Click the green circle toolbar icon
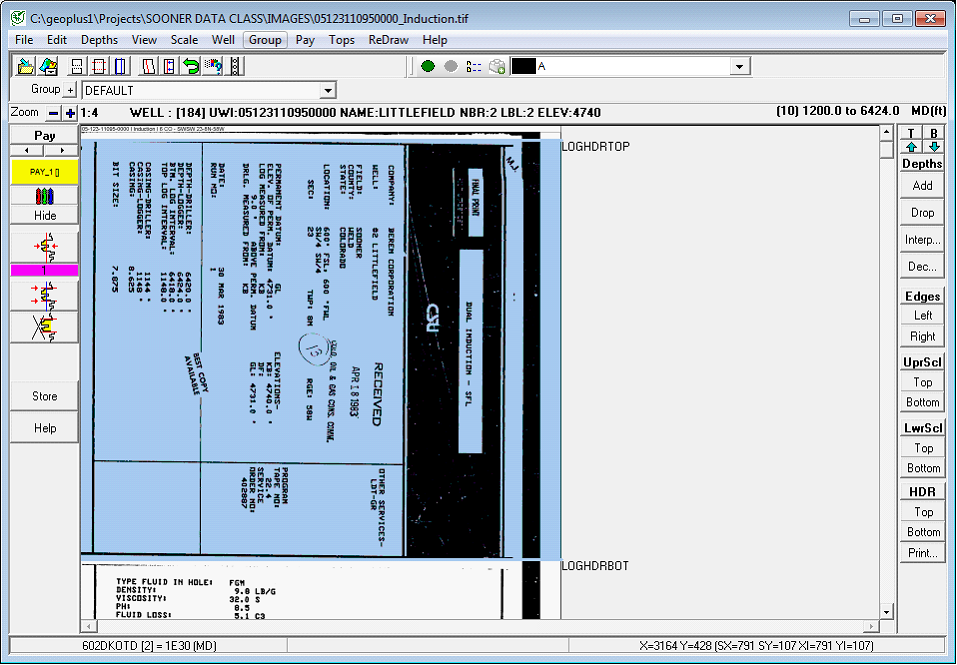Screen dimensions: 957x665 tap(428, 66)
